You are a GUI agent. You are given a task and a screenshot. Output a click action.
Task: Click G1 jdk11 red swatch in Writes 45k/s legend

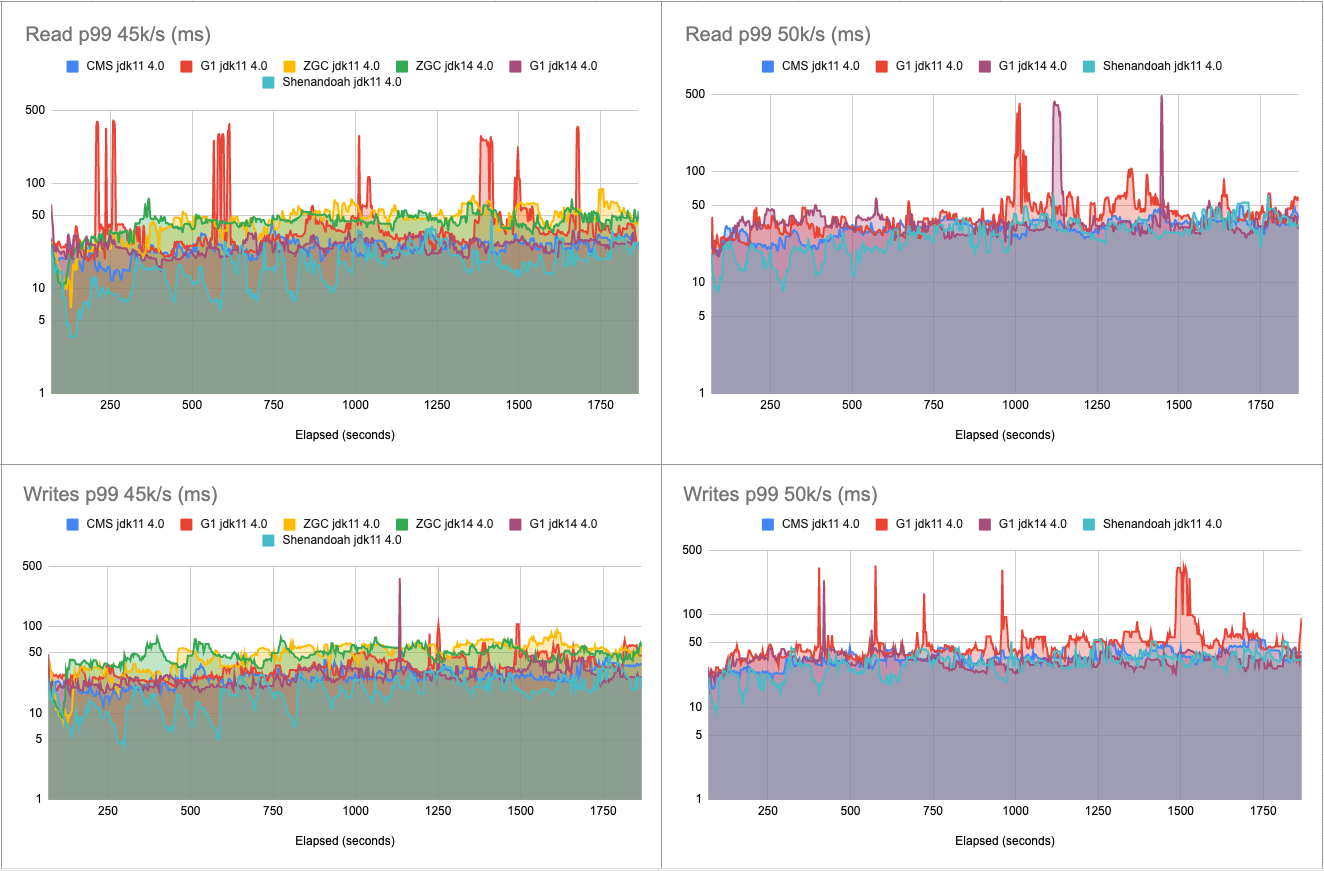tap(187, 524)
